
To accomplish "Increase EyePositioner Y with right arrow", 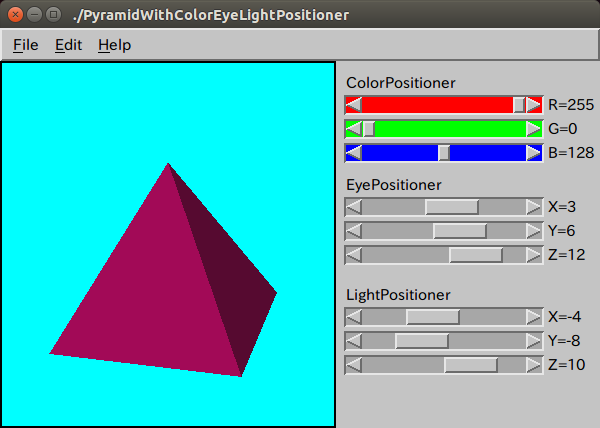I will [x=533, y=231].
